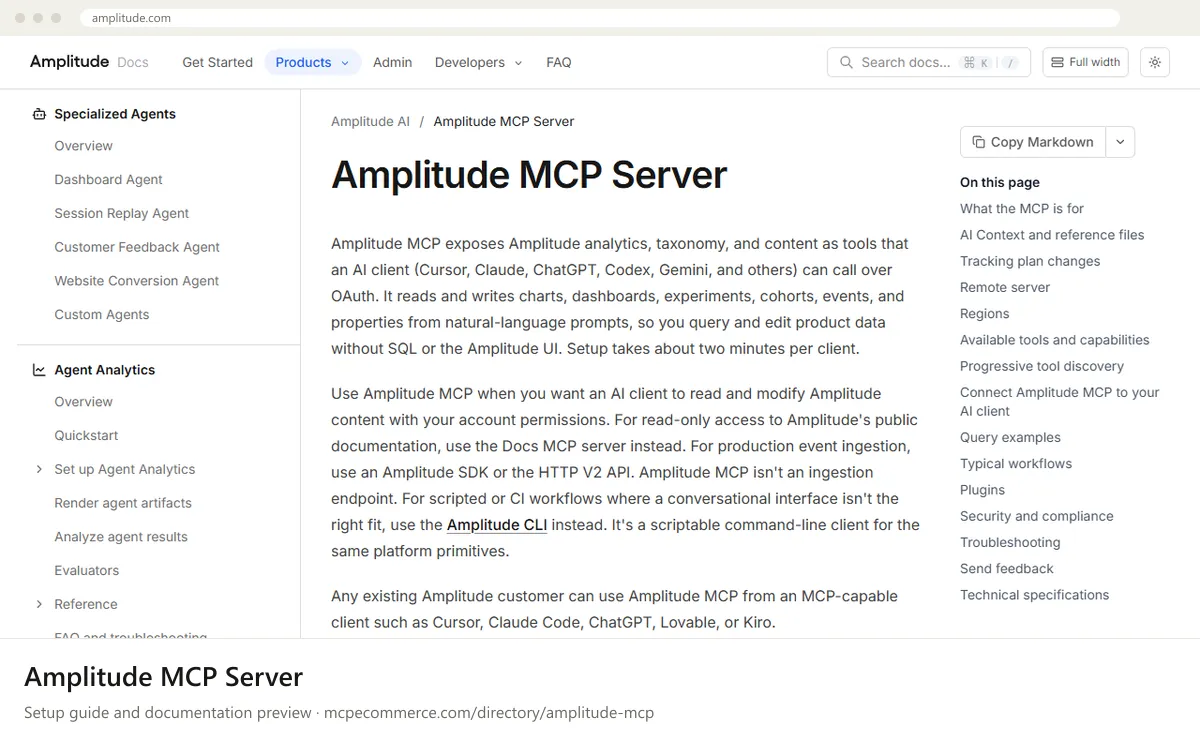Open Dashboard Agent page
This screenshot has width=1200, height=750.
pyautogui.click(x=108, y=180)
